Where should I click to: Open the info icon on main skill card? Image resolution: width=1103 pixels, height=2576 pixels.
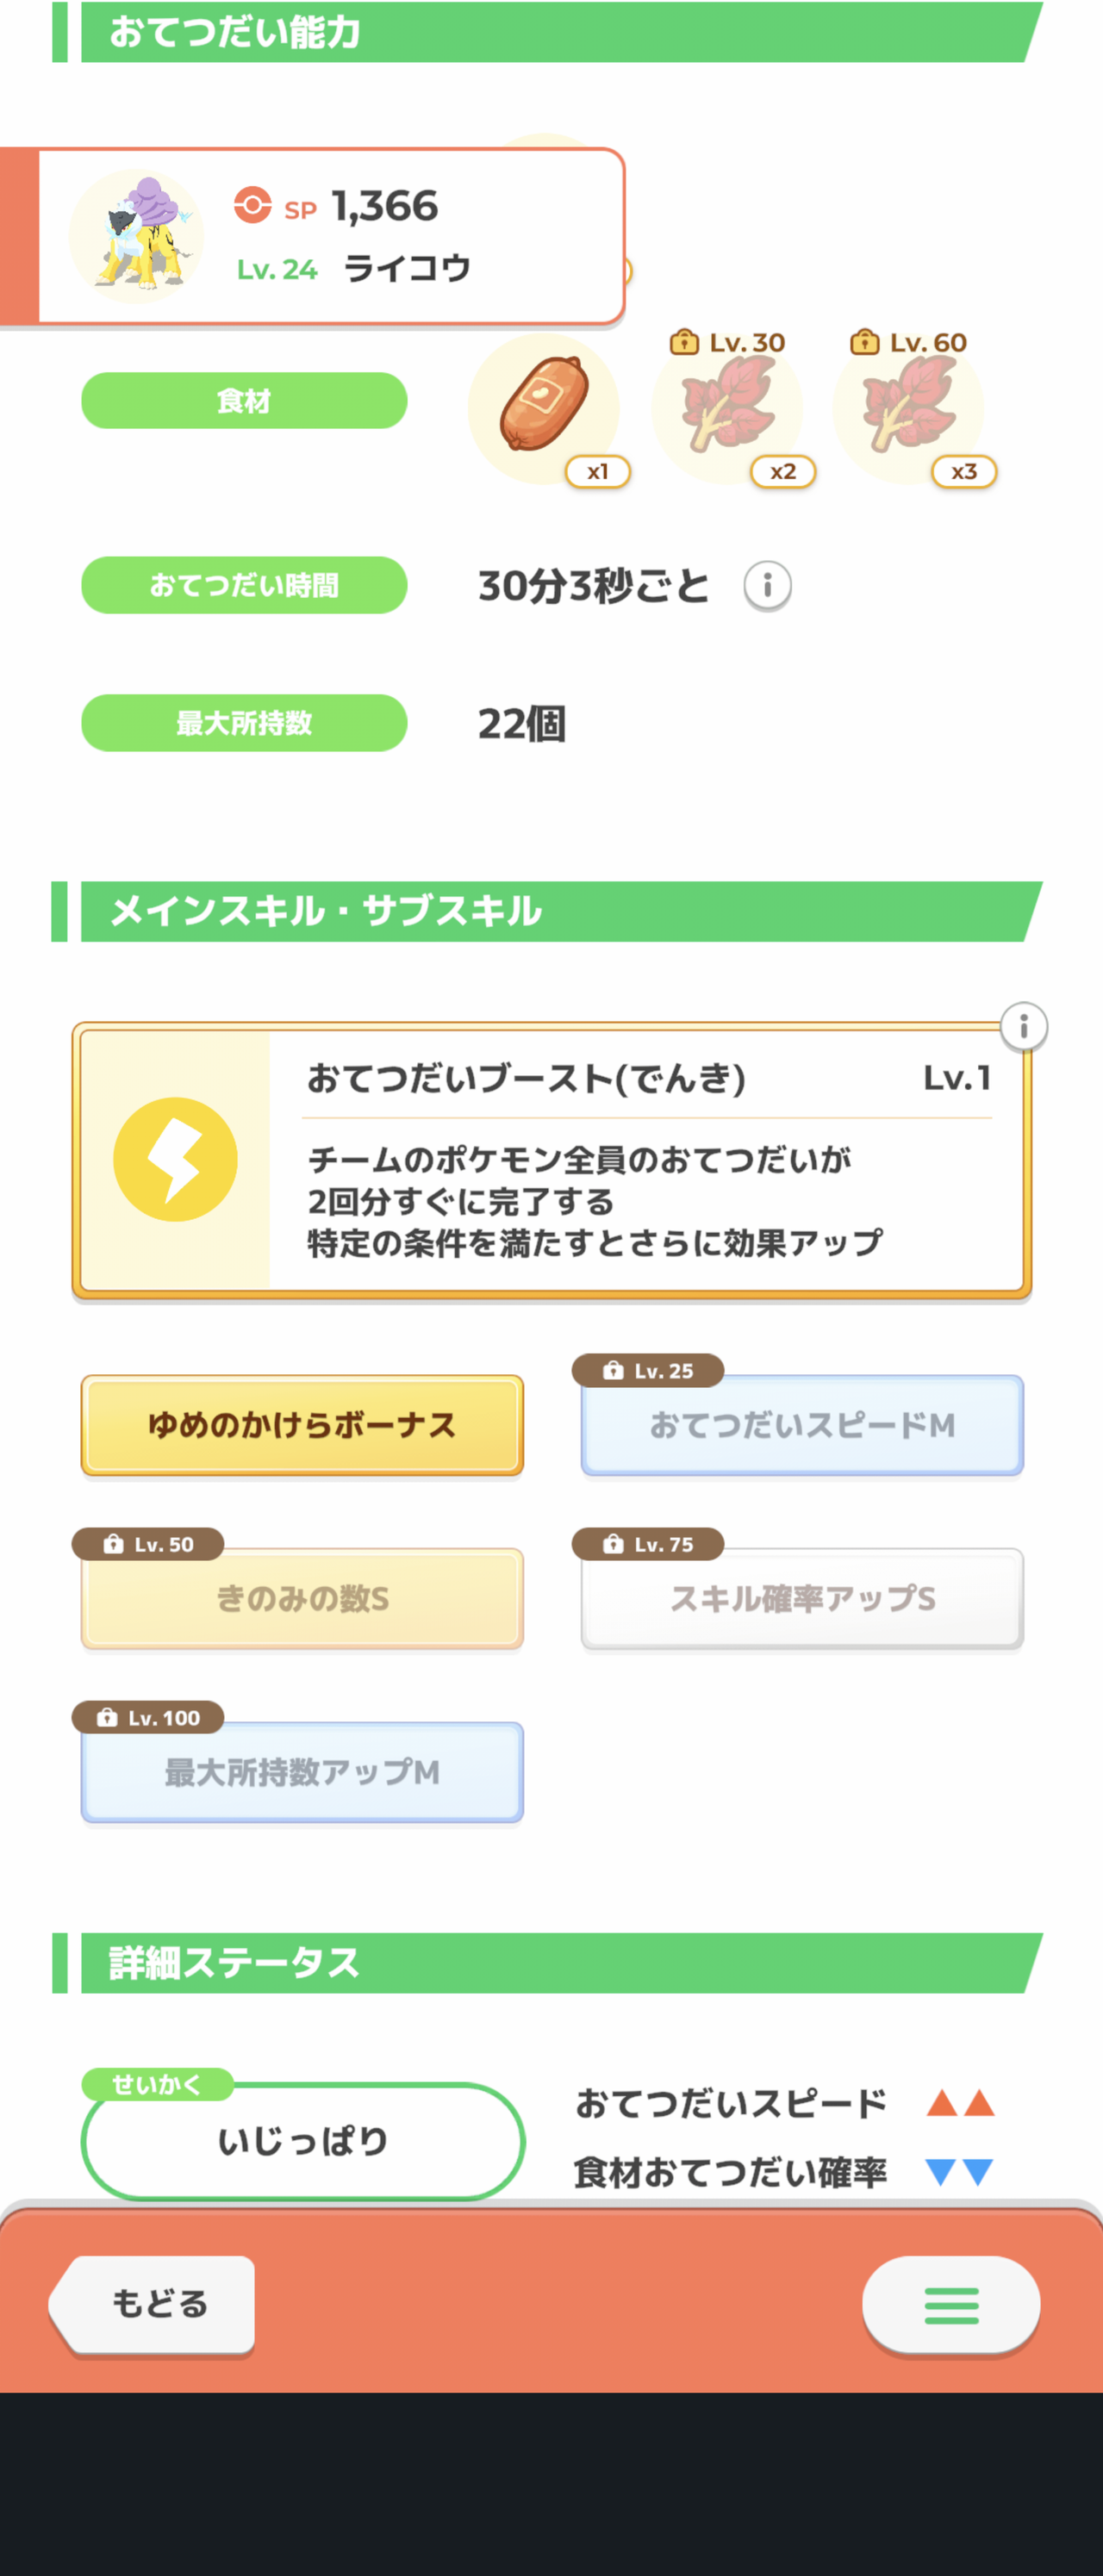click(x=1024, y=1026)
